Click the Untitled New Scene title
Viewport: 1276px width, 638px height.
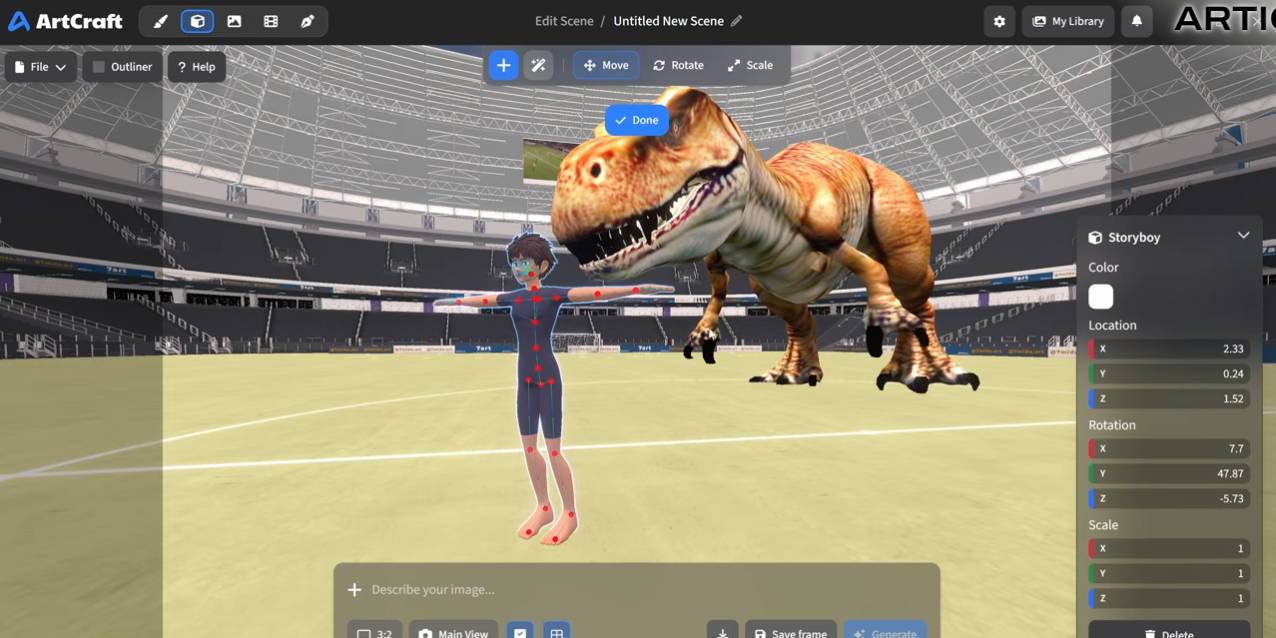[668, 21]
